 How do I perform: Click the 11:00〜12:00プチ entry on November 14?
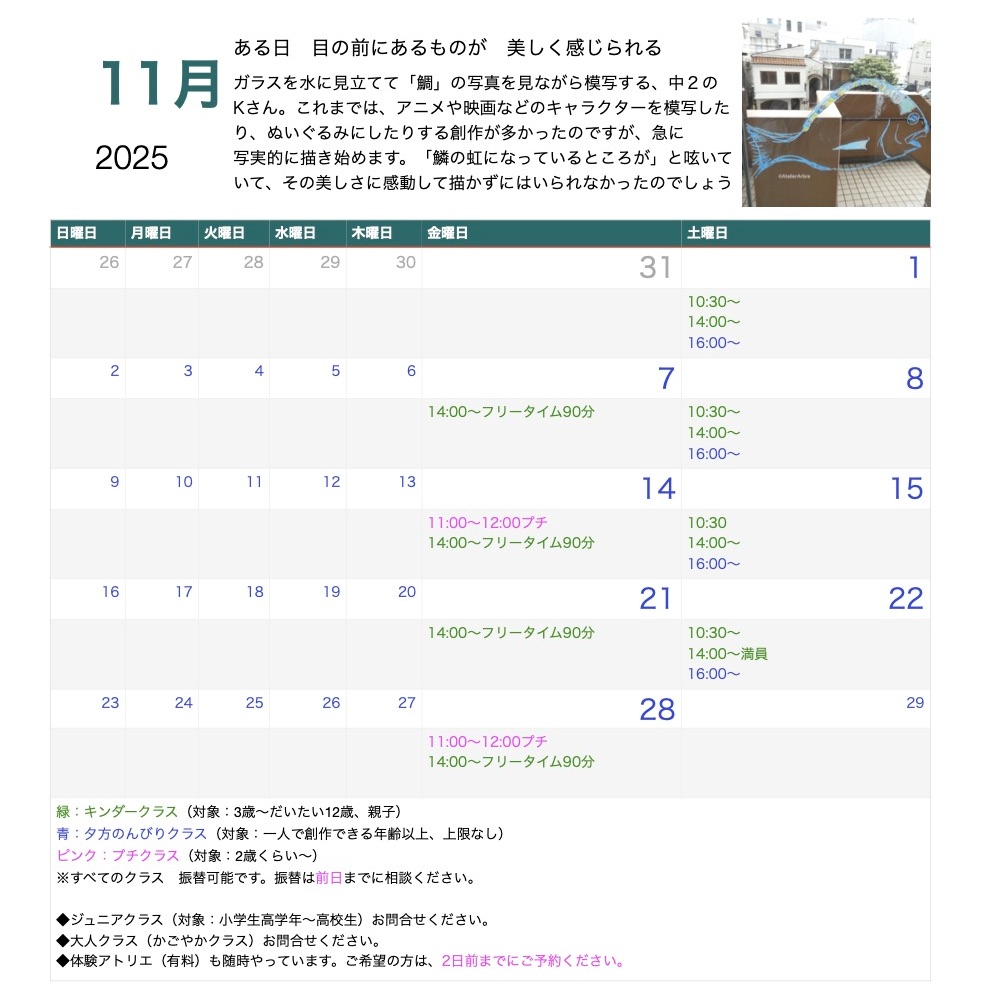pyautogui.click(x=488, y=522)
